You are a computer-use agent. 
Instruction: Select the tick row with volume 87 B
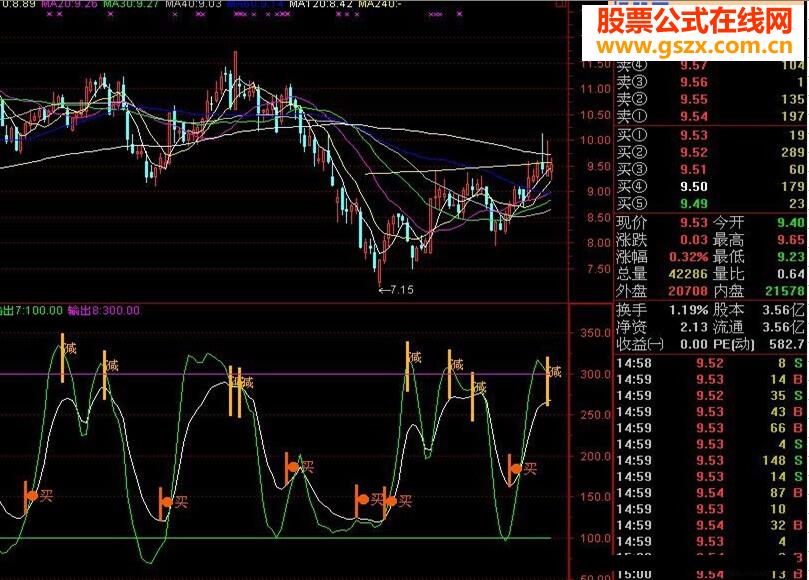pyautogui.click(x=710, y=493)
